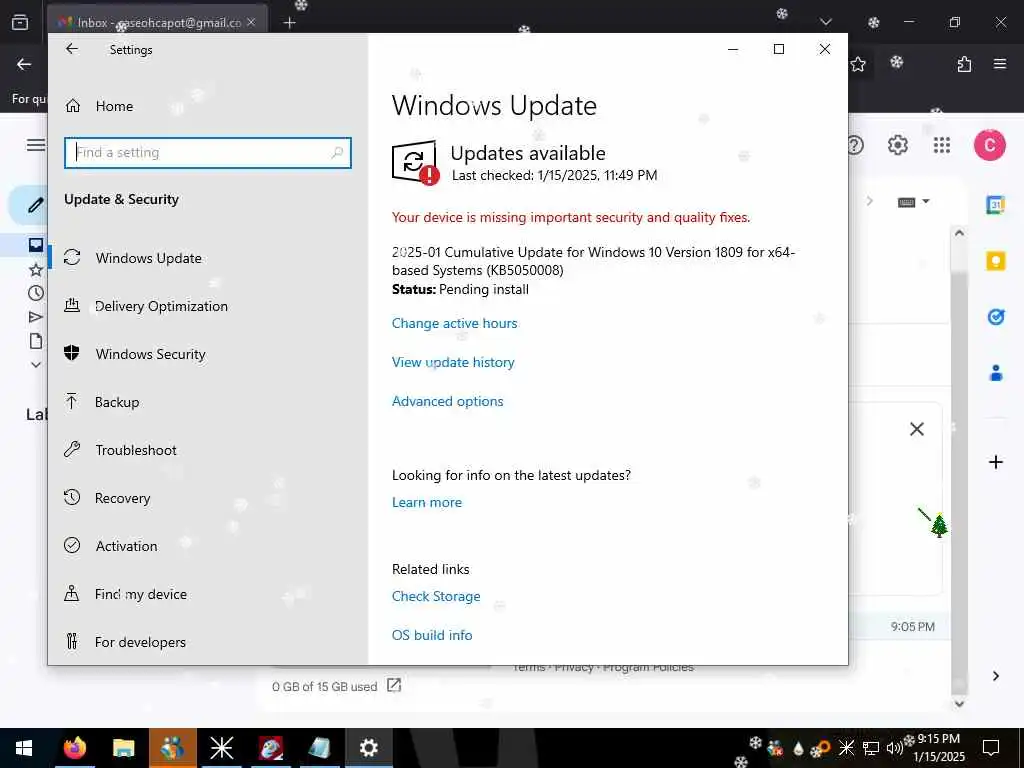Screen dimensions: 1024x768
Task: Open Gmail Inbox folder icon
Action: (x=36, y=245)
